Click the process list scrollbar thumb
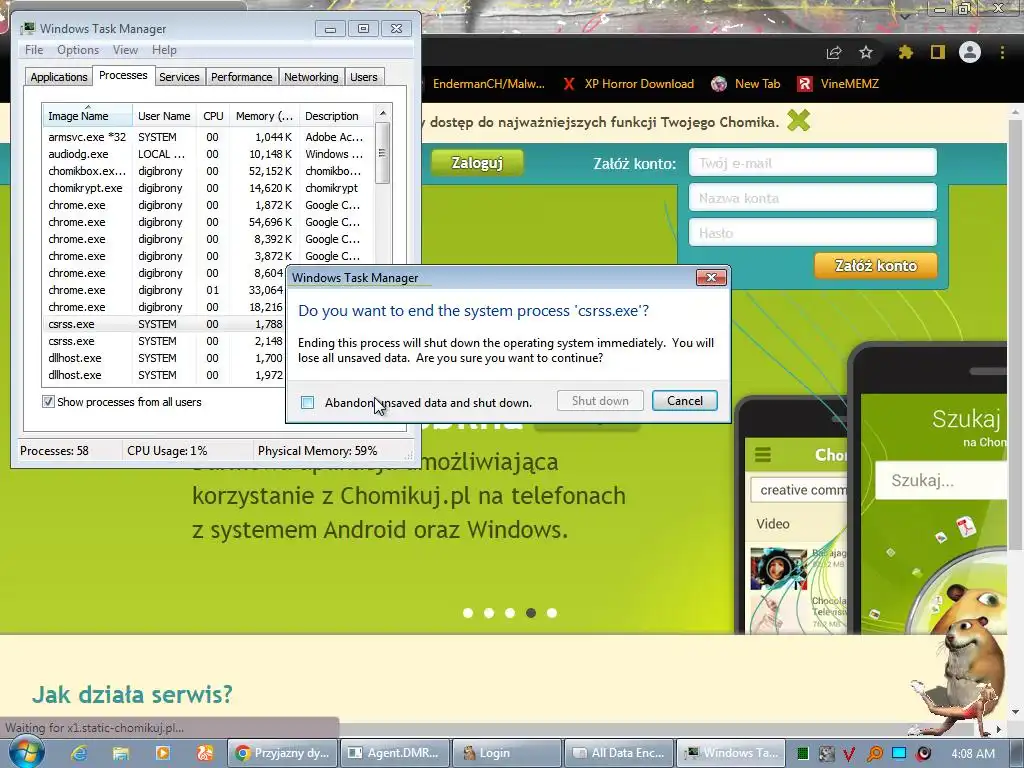This screenshot has height=768, width=1024. [x=383, y=153]
